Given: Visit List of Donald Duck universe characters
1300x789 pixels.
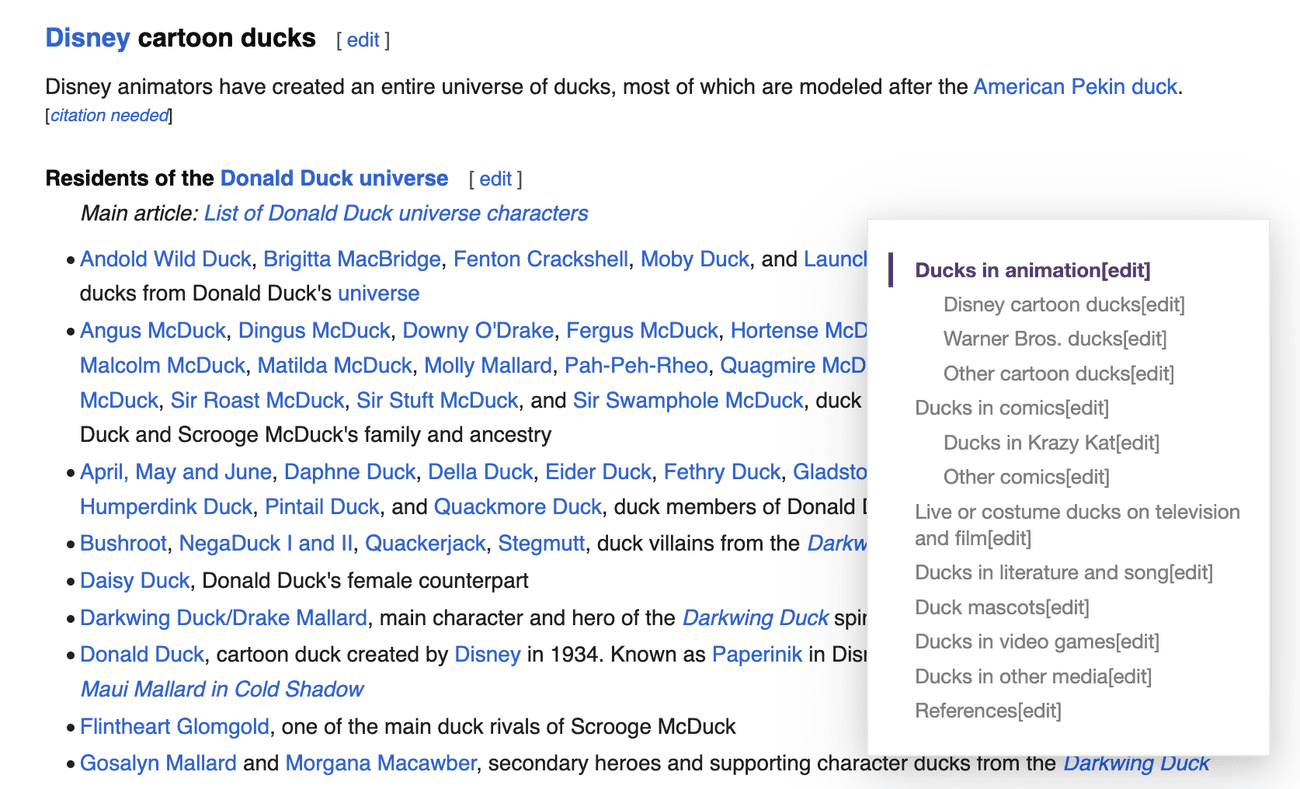Looking at the screenshot, I should [396, 213].
